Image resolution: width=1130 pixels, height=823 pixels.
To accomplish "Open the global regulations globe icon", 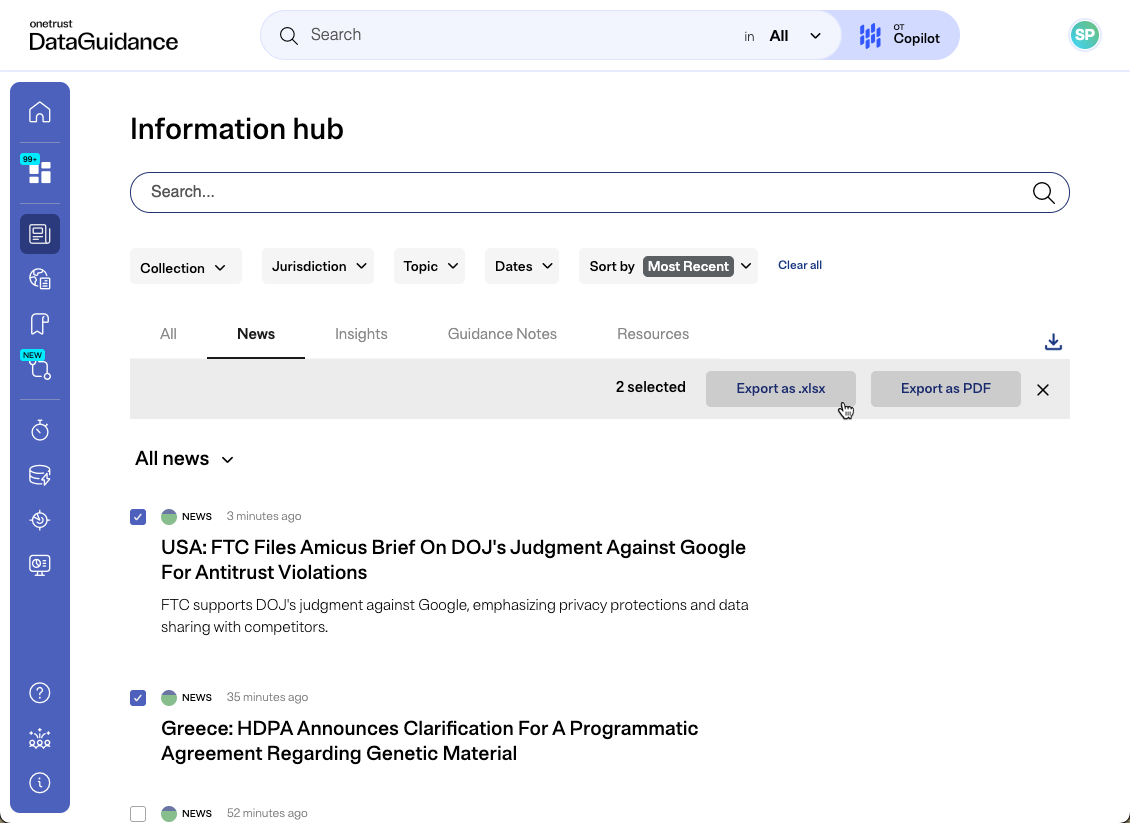I will (x=39, y=278).
